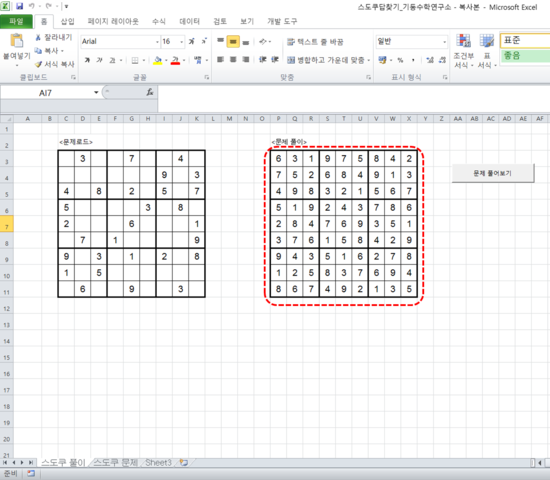Screen dimensions: 550x480
Task: Toggle align text right
Action: pos(246,60)
